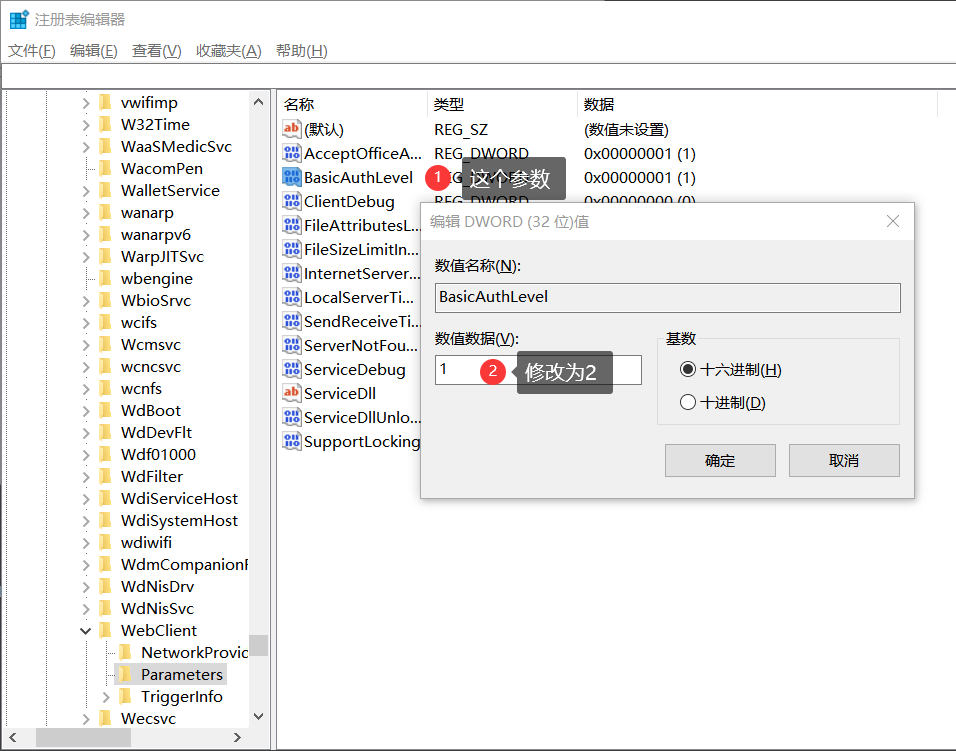Click the DWORD icon beside BasicAuthLevel
This screenshot has height=751, width=956.
point(291,178)
